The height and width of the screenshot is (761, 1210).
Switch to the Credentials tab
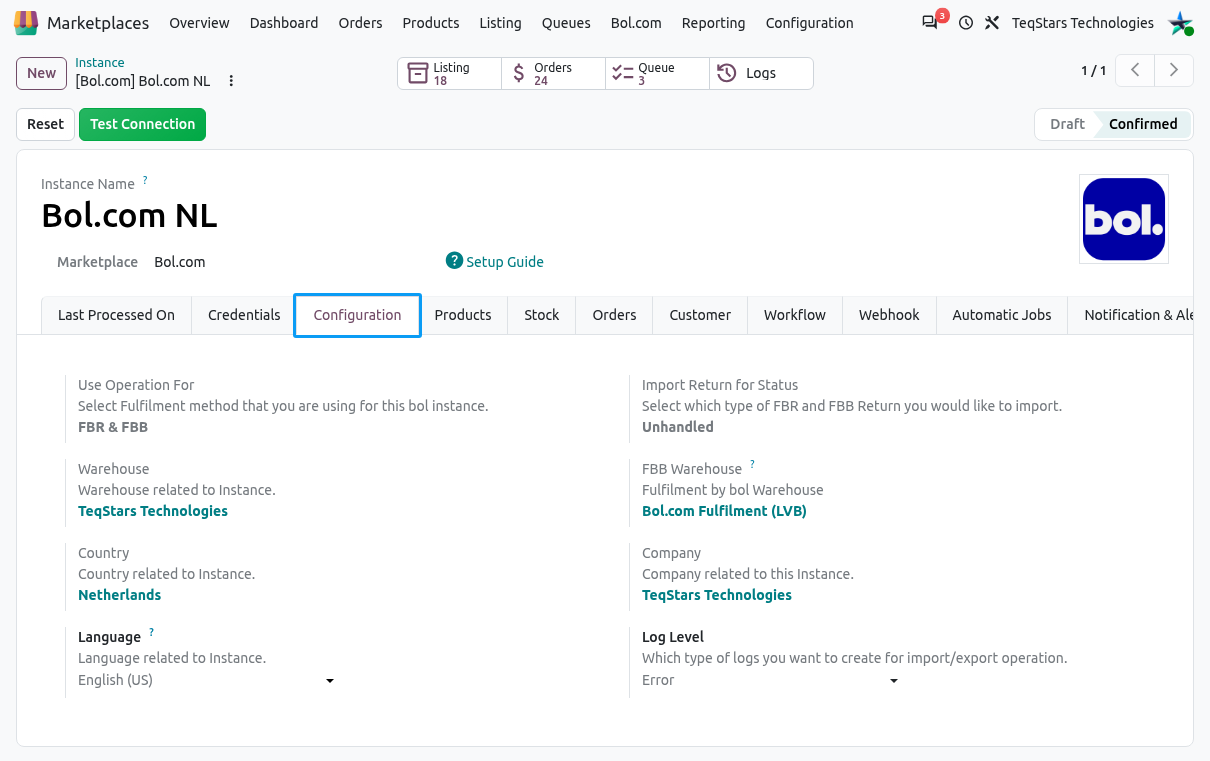pos(244,315)
